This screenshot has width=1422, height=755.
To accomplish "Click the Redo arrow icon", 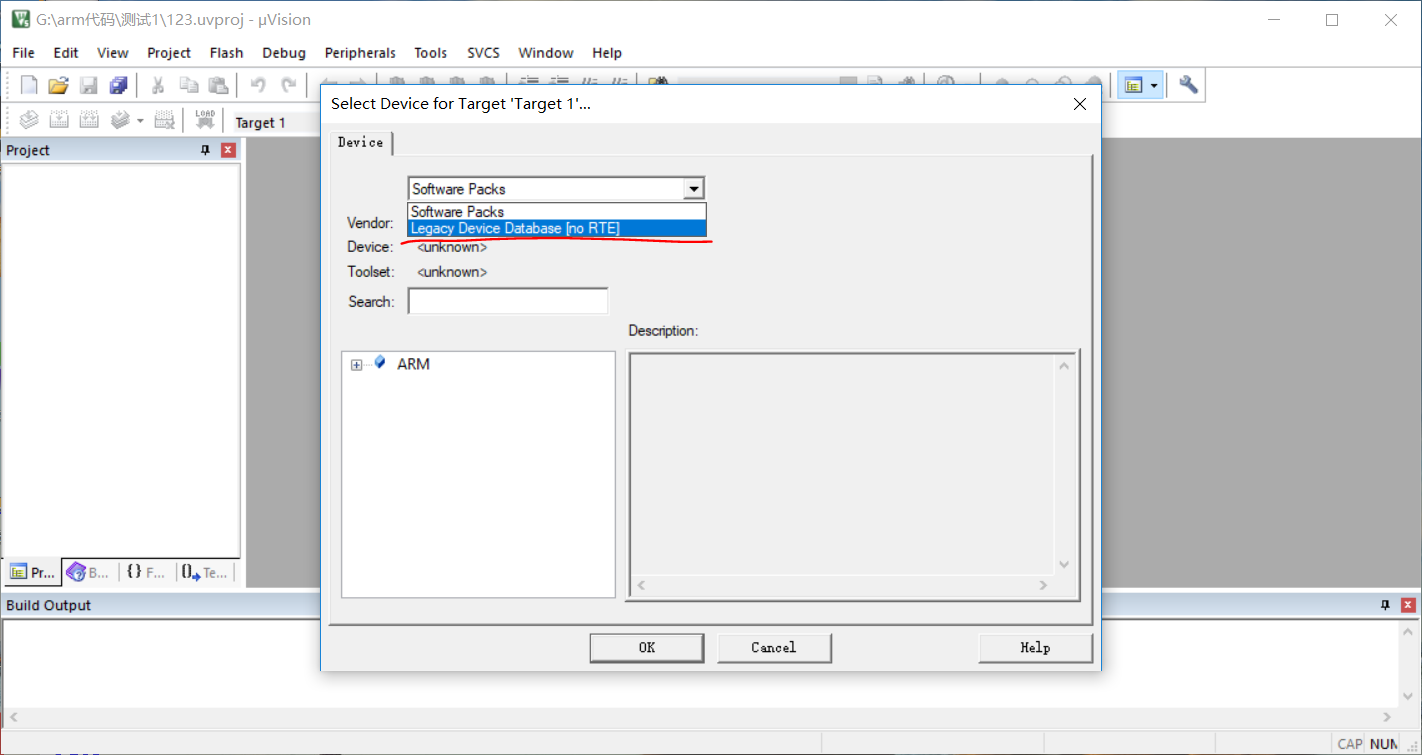I will pos(289,85).
